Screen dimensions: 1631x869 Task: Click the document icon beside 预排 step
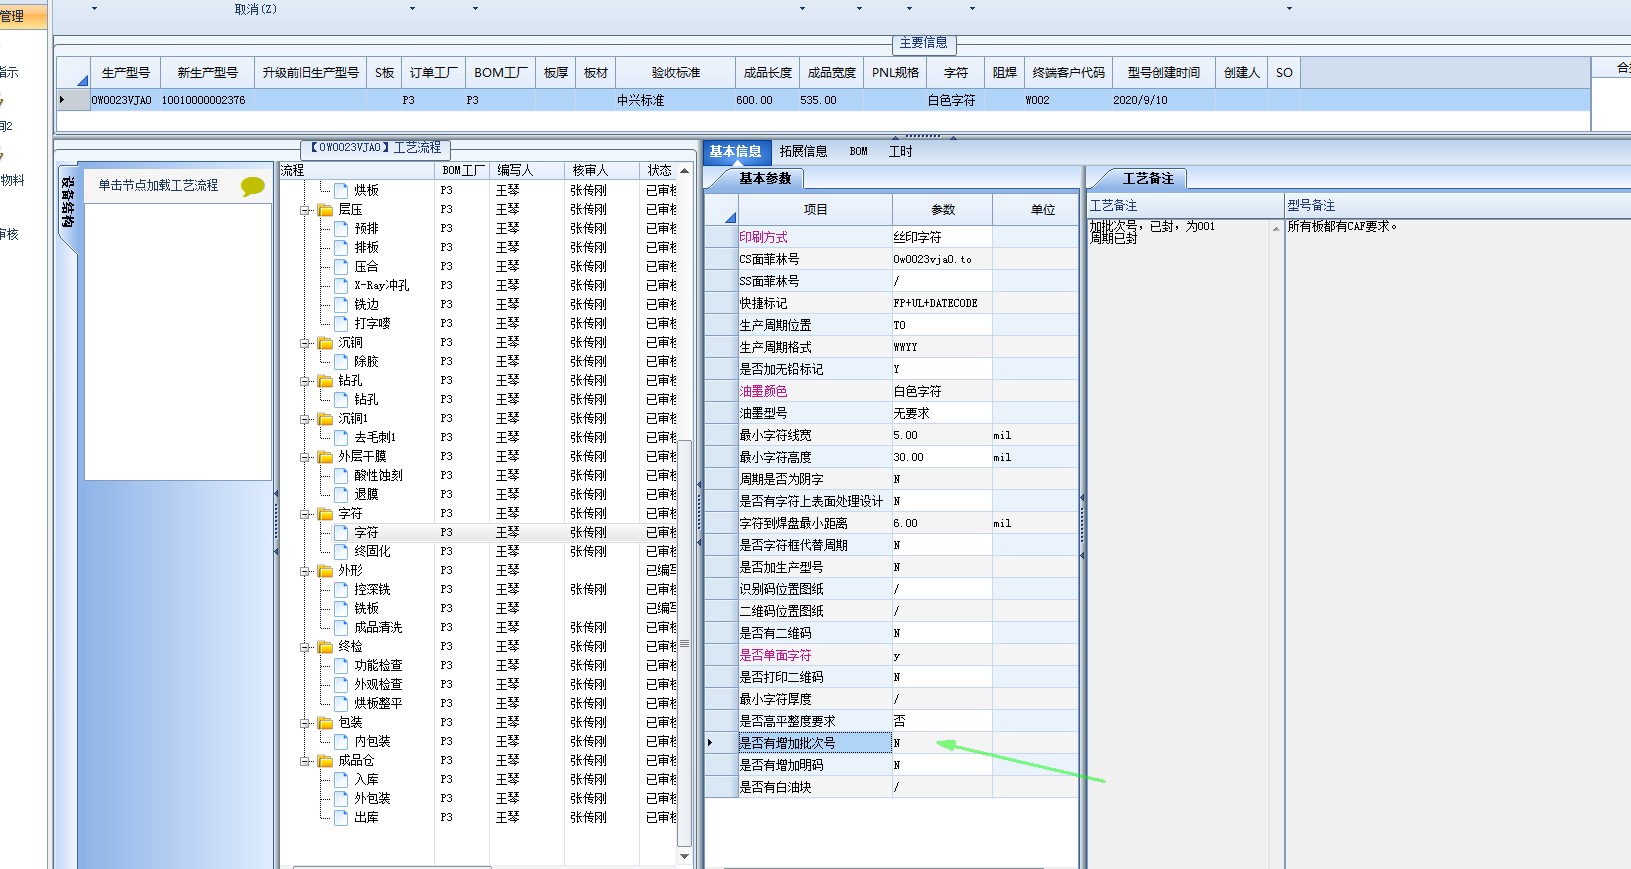pos(341,228)
